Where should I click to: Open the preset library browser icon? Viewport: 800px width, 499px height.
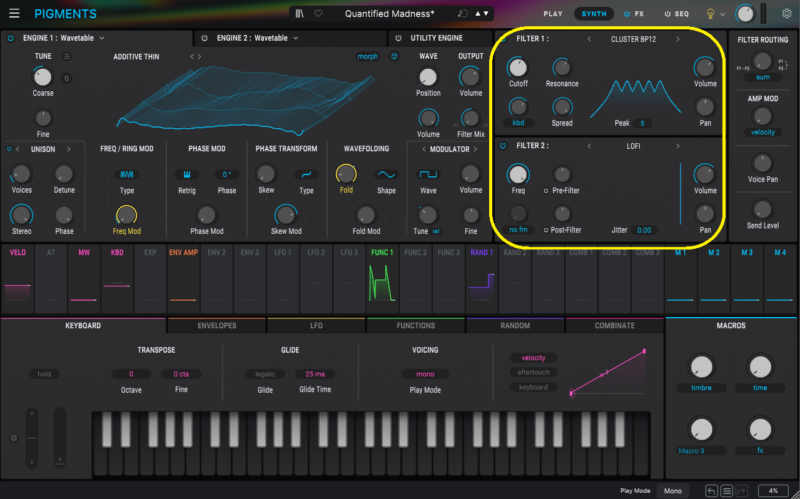coord(299,14)
